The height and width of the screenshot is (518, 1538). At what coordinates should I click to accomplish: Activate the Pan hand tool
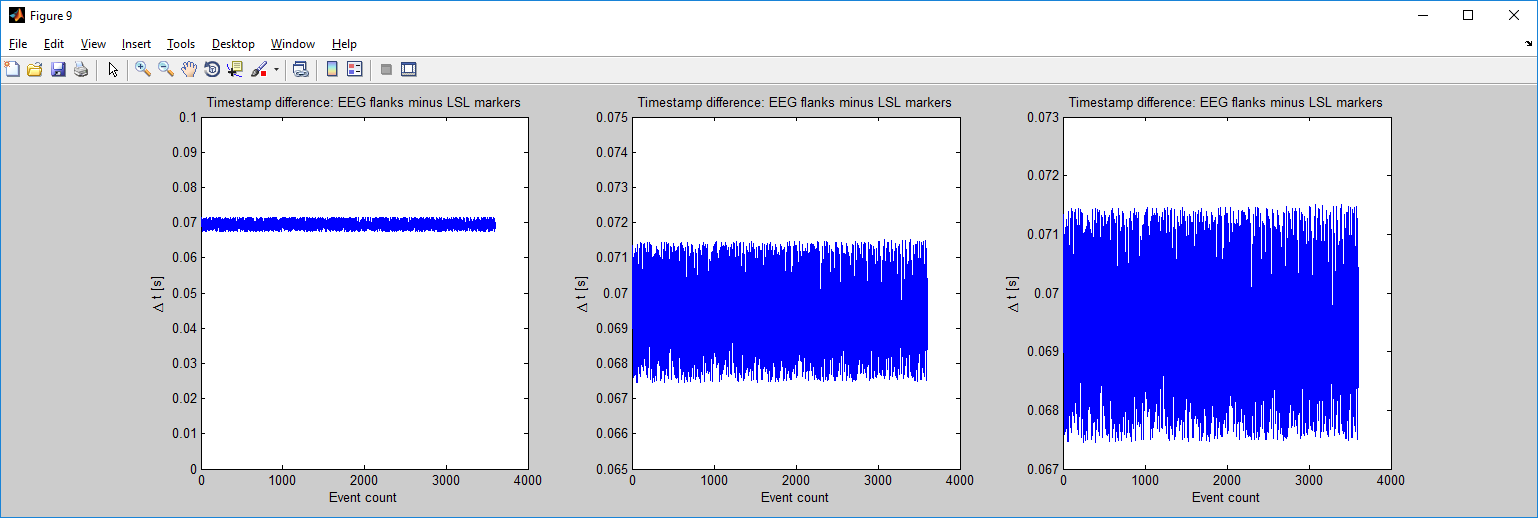point(189,69)
